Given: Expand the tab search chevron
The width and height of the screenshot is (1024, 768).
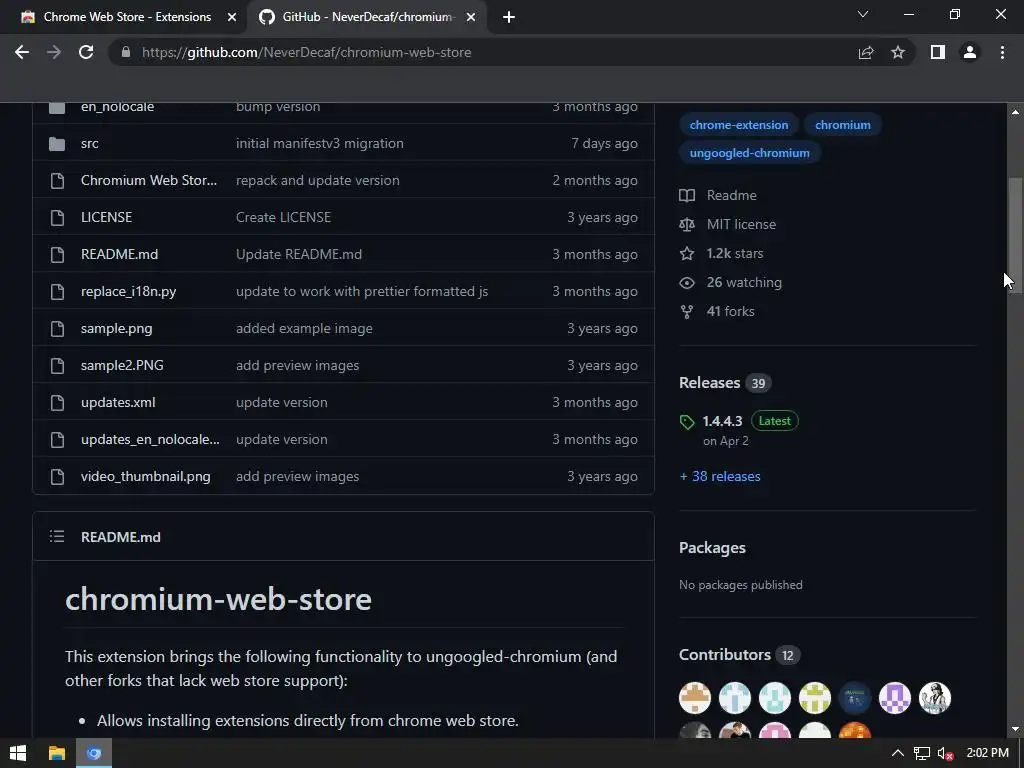Looking at the screenshot, I should tap(863, 14).
